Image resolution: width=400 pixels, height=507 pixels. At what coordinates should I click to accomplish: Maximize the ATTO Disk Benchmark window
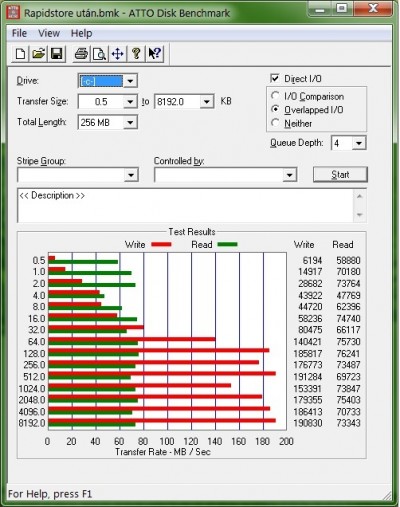coord(341,9)
